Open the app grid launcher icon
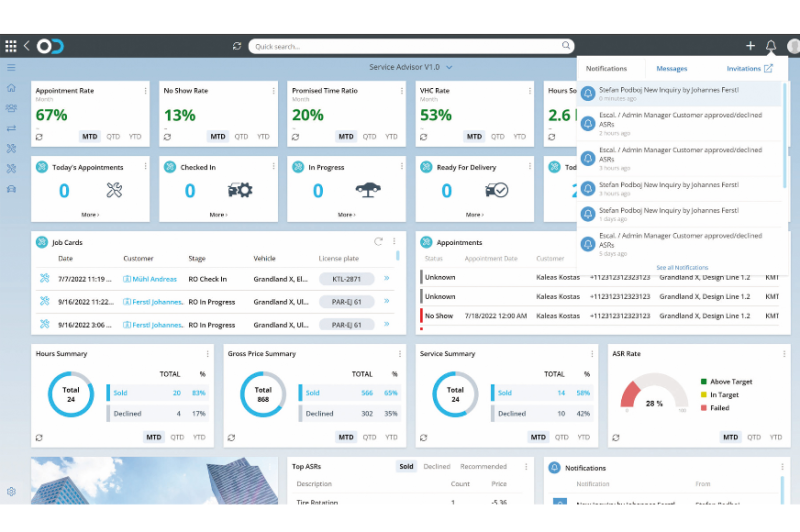Viewport: 800px width, 532px height. tap(11, 46)
